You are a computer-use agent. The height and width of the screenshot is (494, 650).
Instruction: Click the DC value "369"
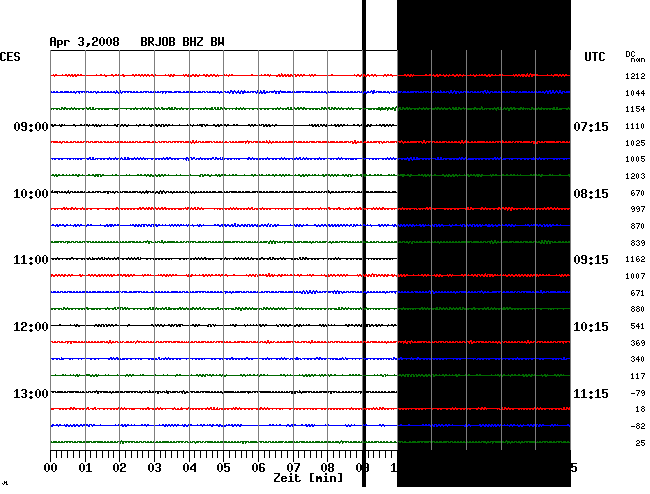click(638, 344)
